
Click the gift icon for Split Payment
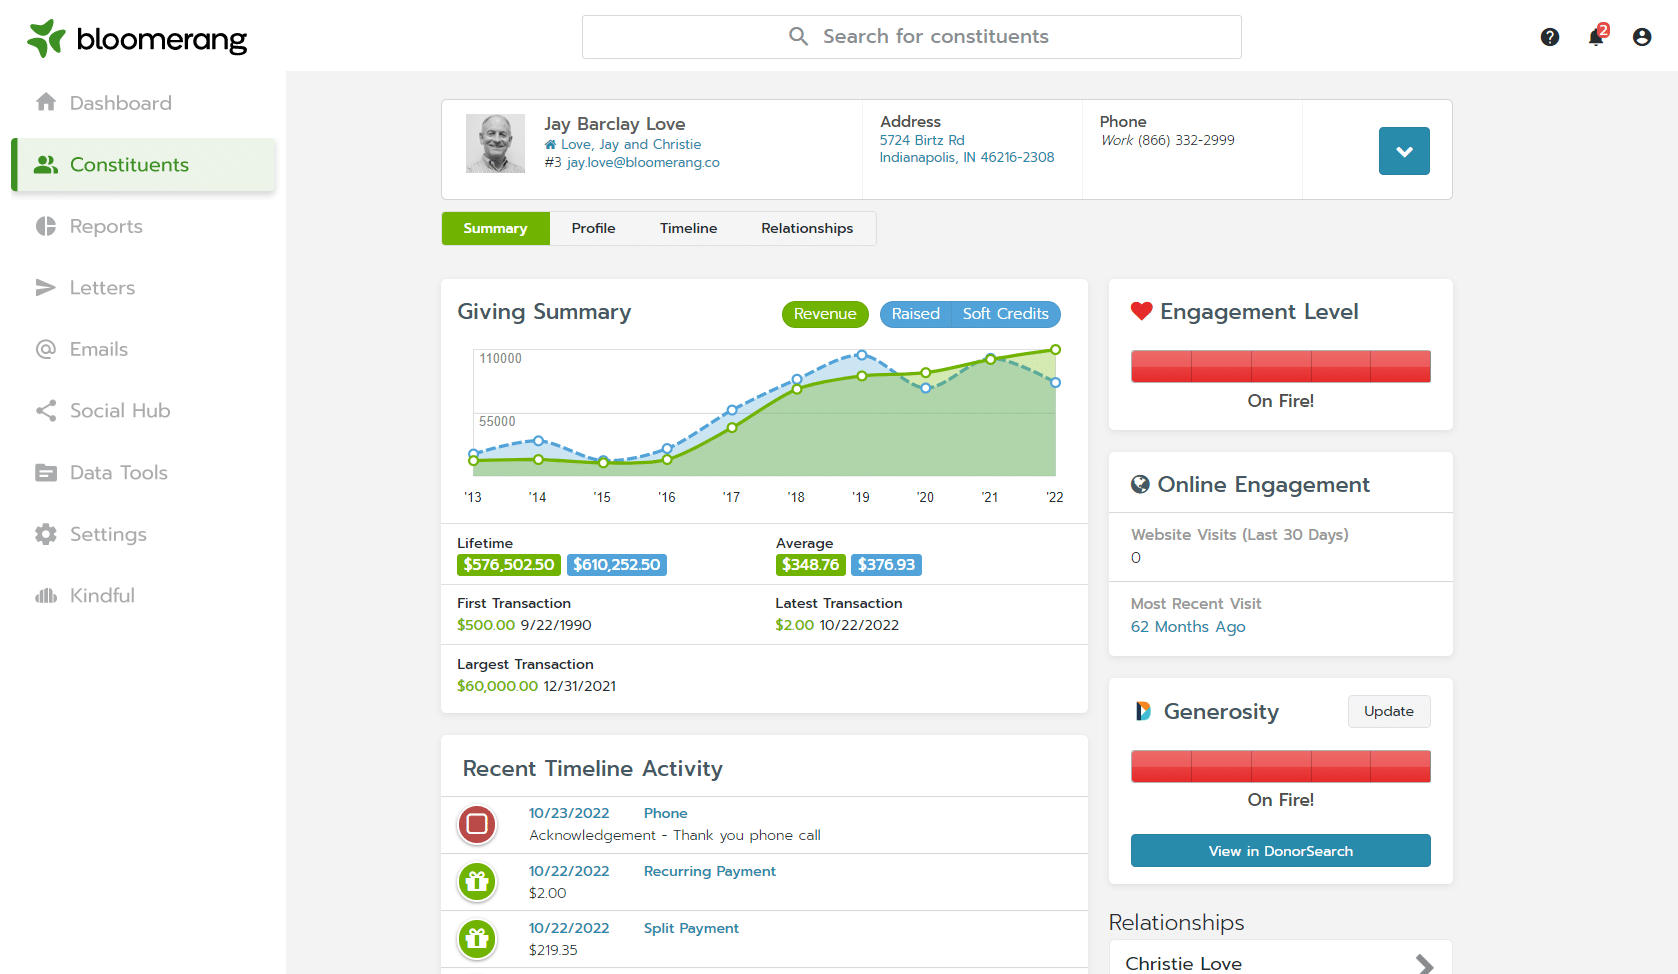[x=477, y=939]
